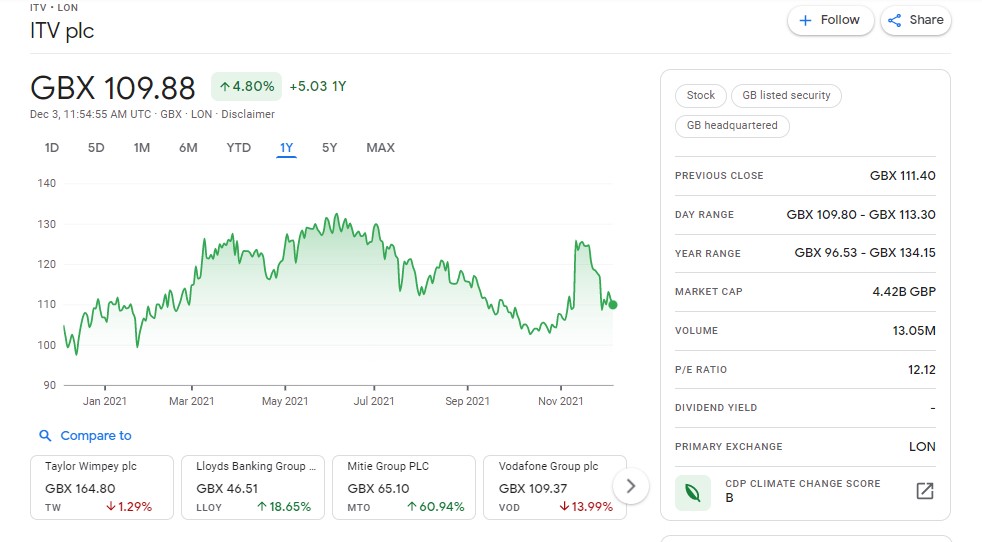Click the Mar 2021 axis label
982x542 pixels.
point(192,401)
